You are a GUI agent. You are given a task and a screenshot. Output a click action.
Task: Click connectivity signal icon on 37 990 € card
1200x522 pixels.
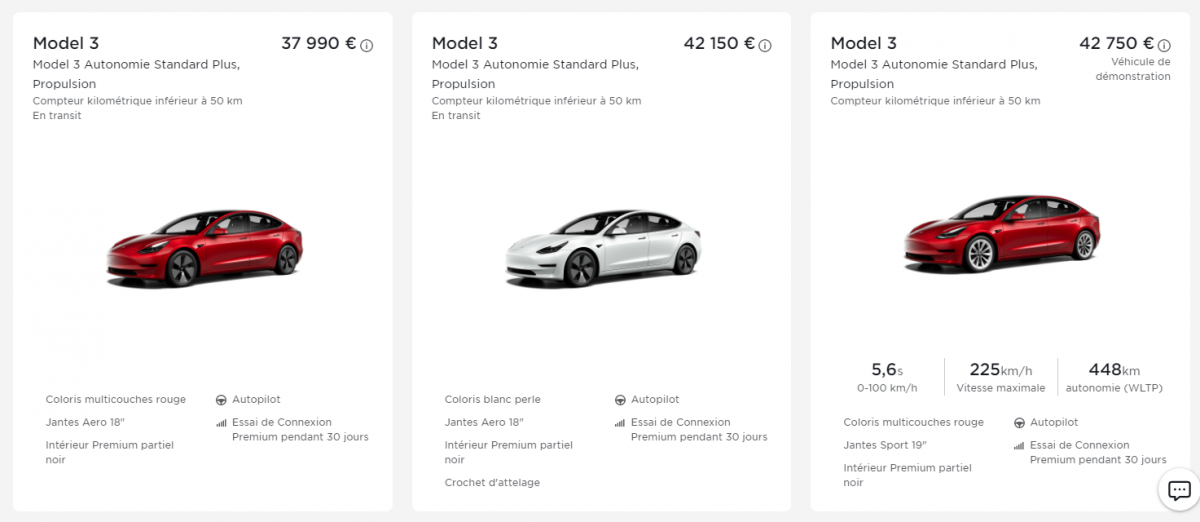pyautogui.click(x=221, y=423)
